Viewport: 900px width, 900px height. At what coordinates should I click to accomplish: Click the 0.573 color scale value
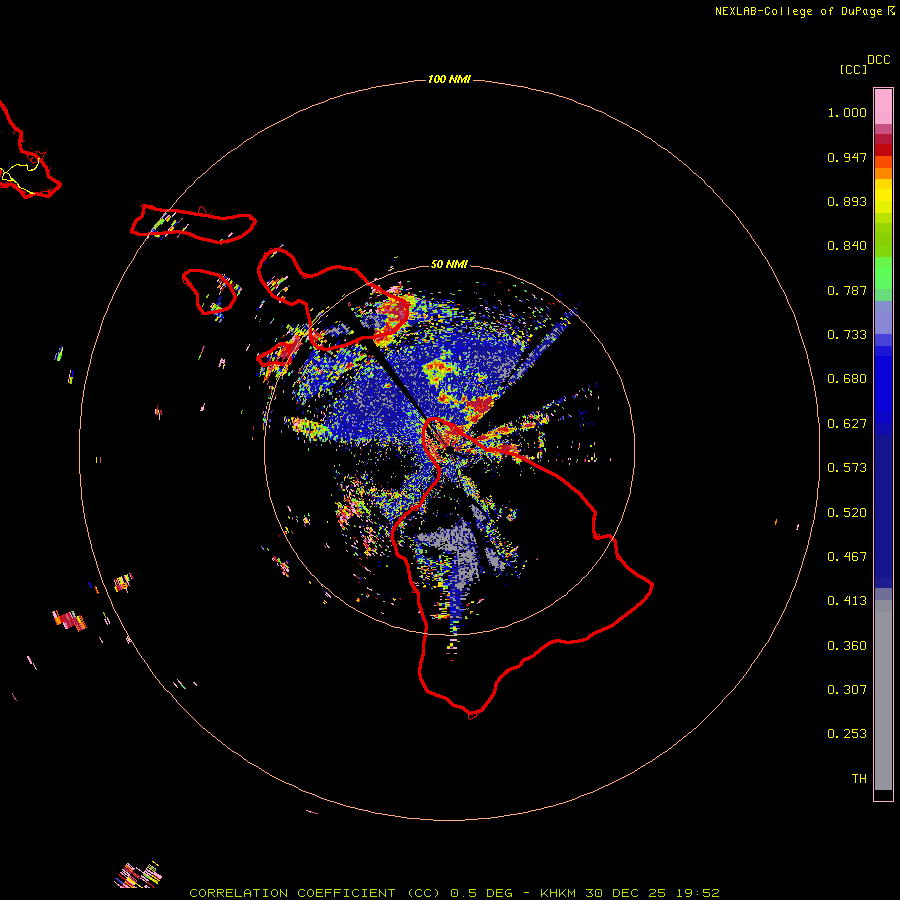click(x=847, y=468)
